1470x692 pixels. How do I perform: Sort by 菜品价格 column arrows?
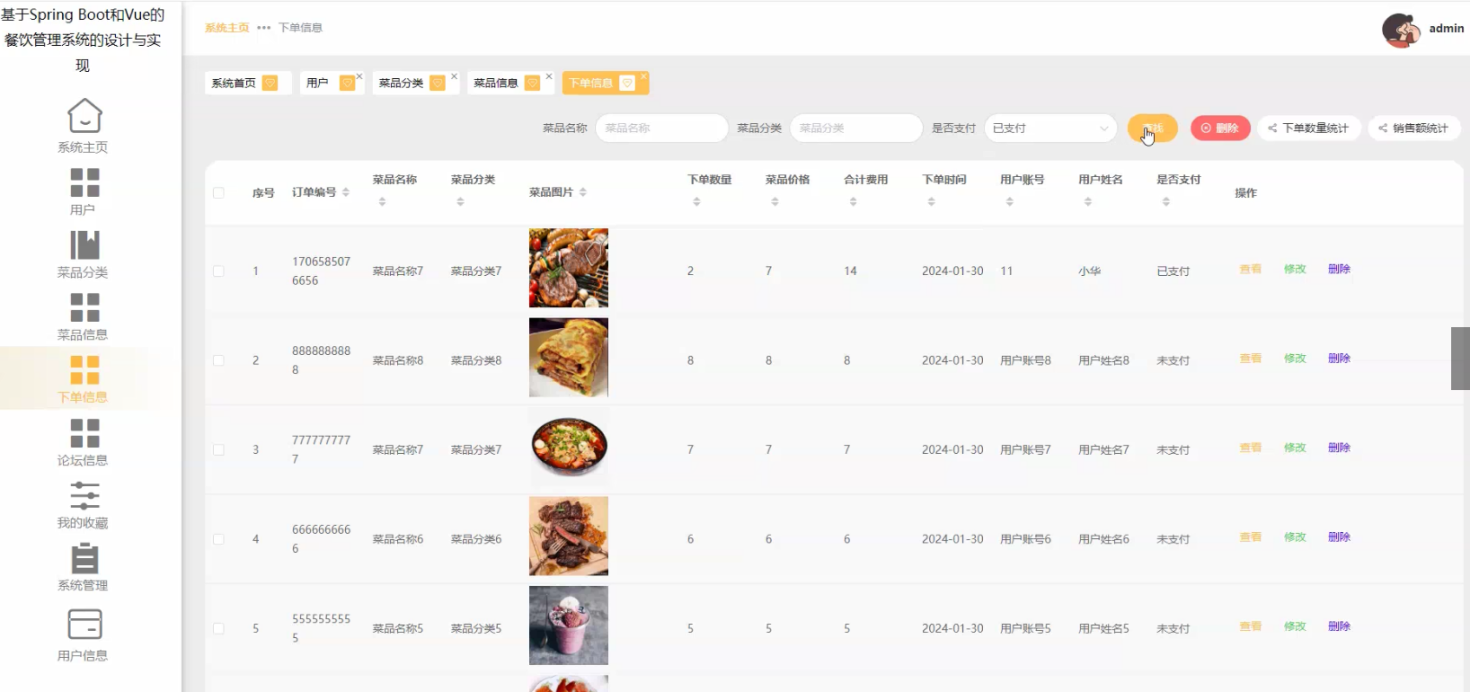775,202
